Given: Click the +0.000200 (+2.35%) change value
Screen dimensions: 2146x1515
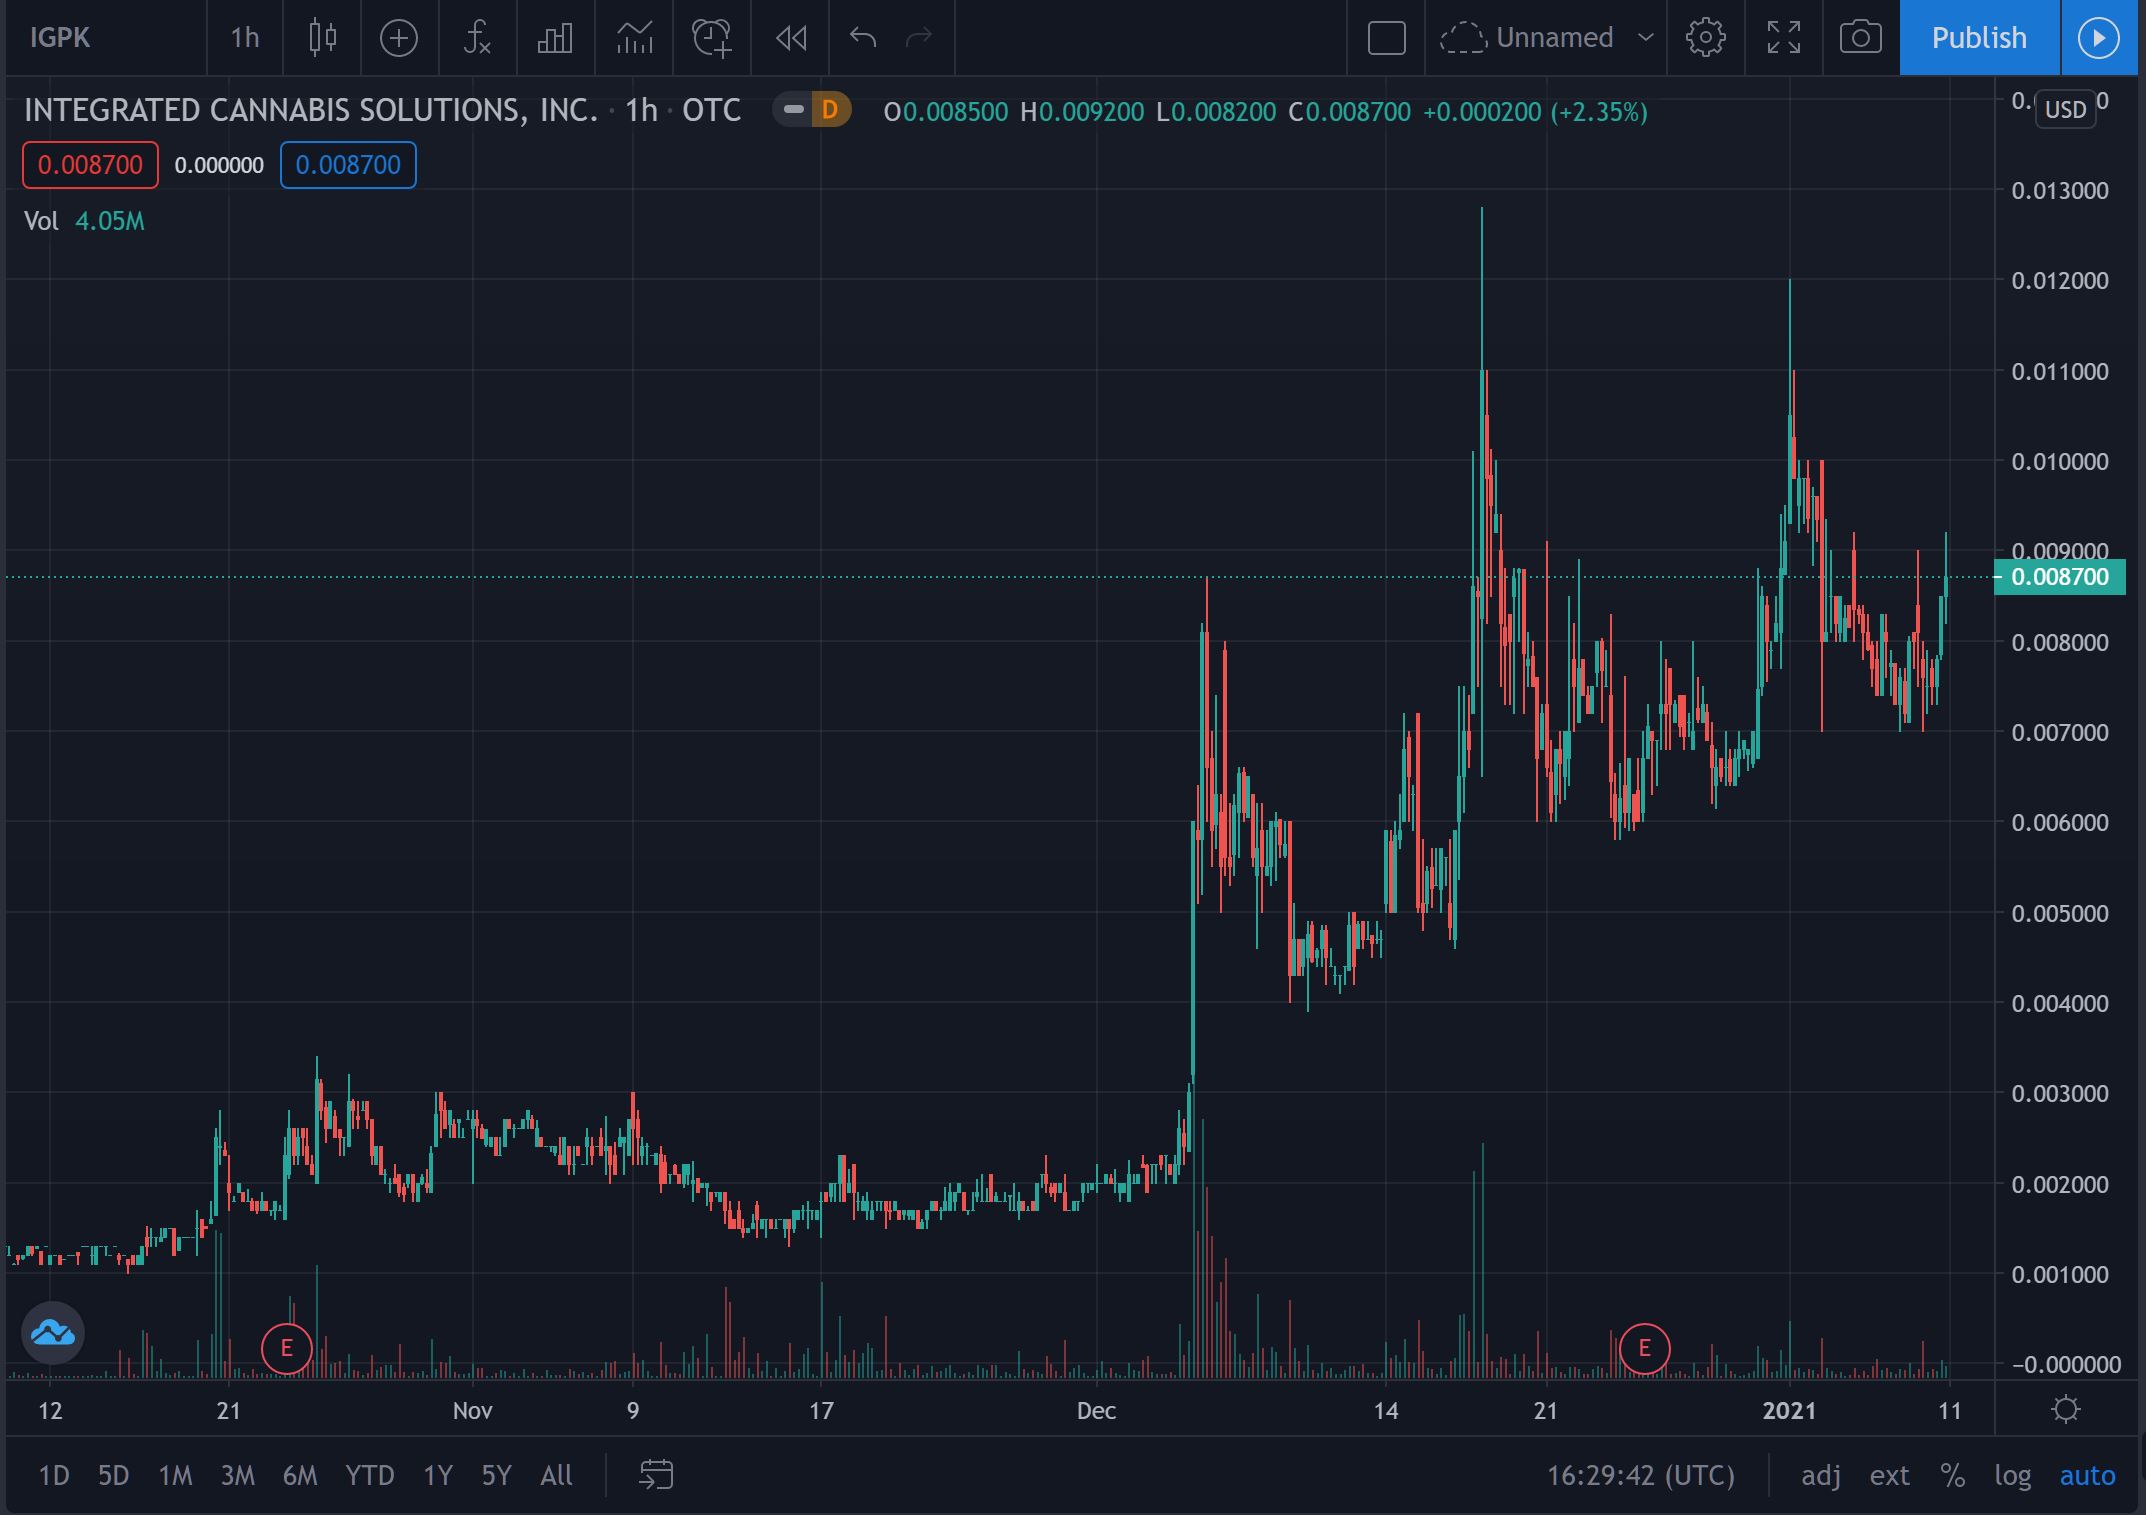Looking at the screenshot, I should click(1535, 111).
